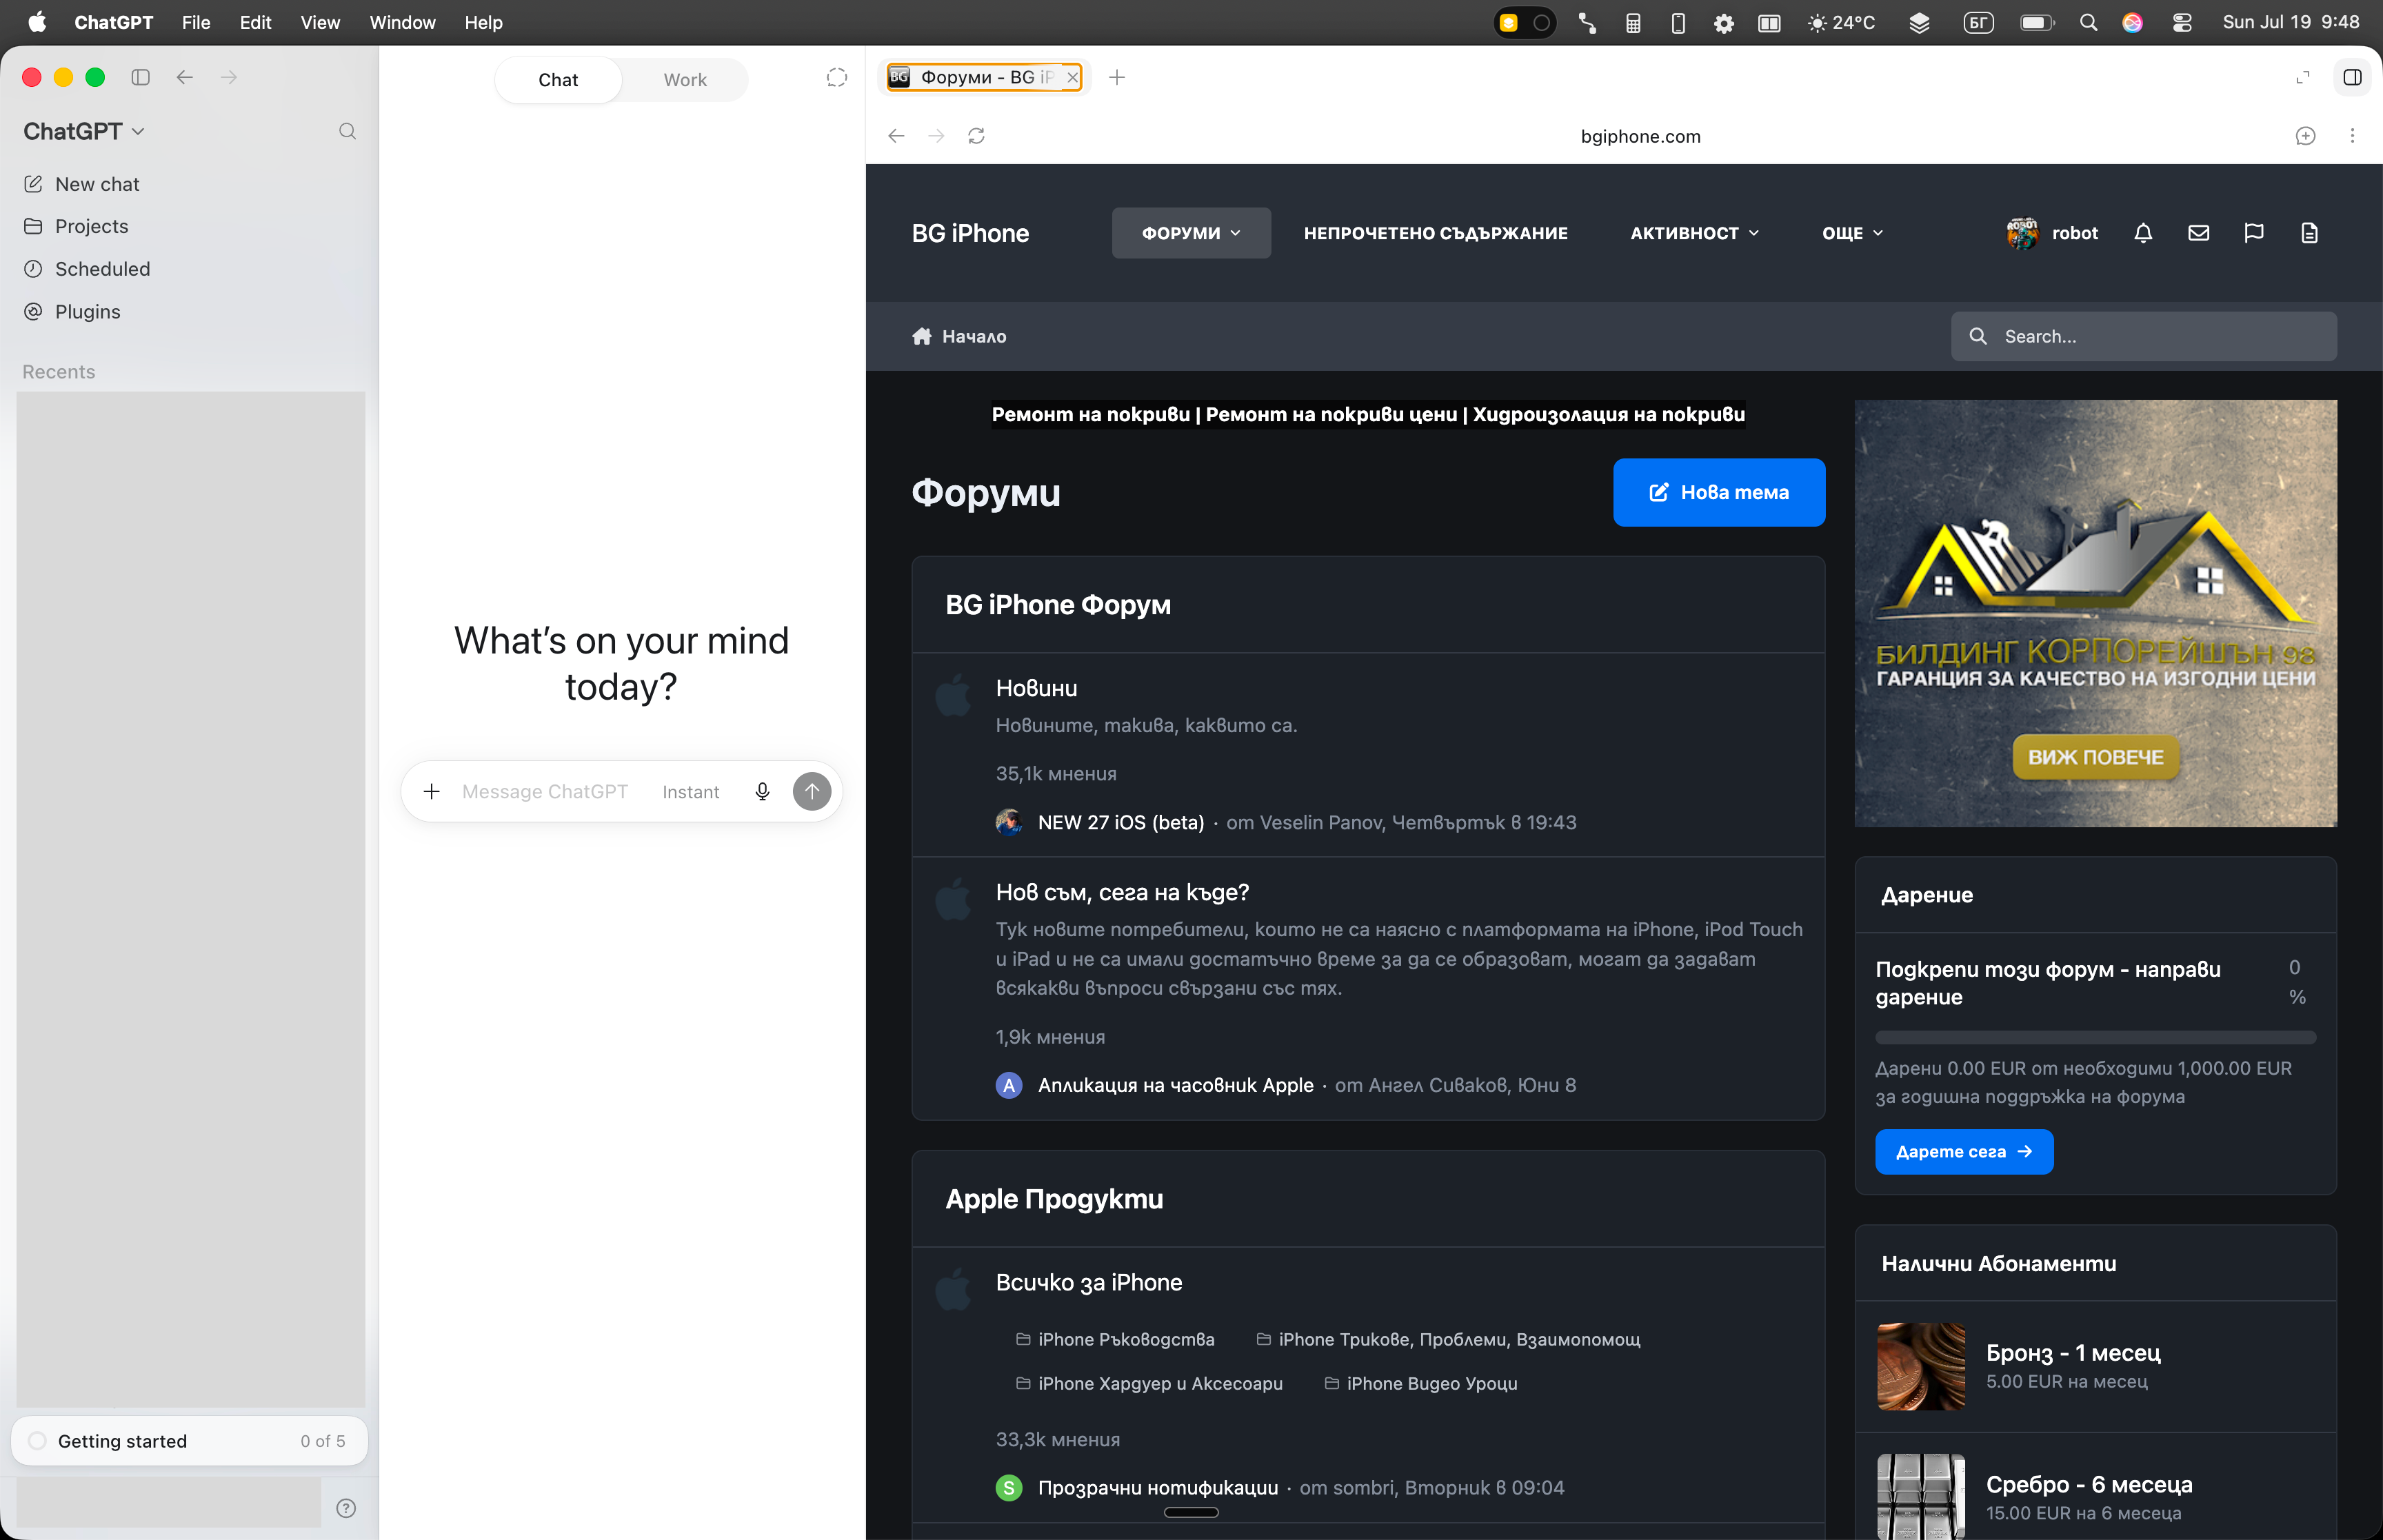Image resolution: width=2383 pixels, height=1540 pixels.
Task: Close the Форуми - BG iPhone tab
Action: click(1072, 77)
